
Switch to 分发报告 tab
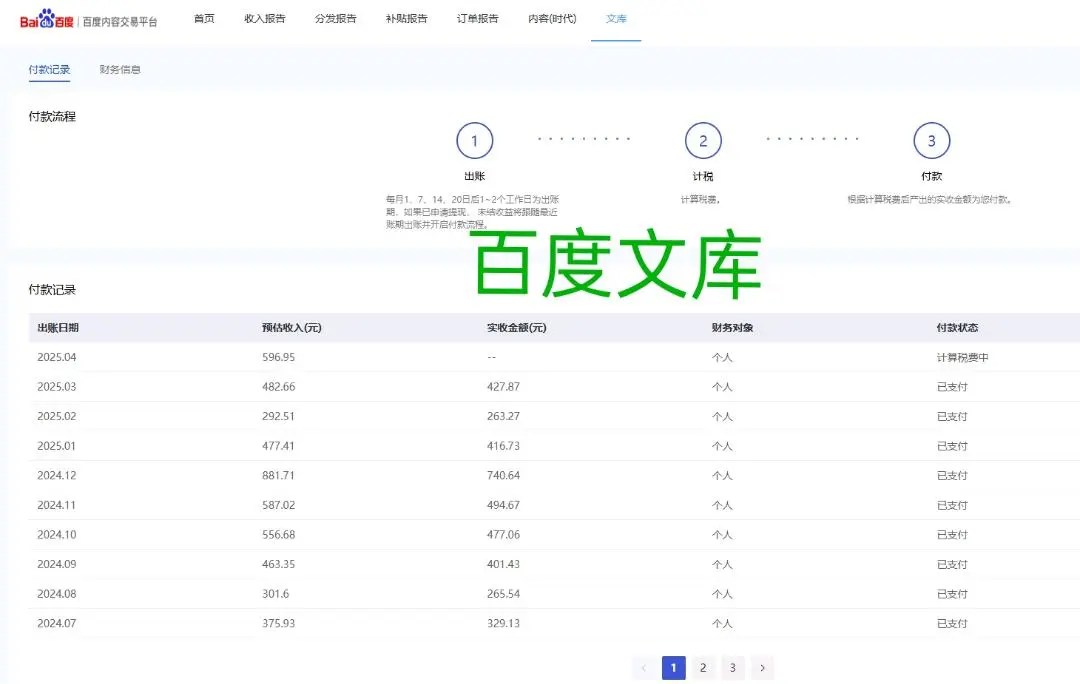[x=335, y=19]
